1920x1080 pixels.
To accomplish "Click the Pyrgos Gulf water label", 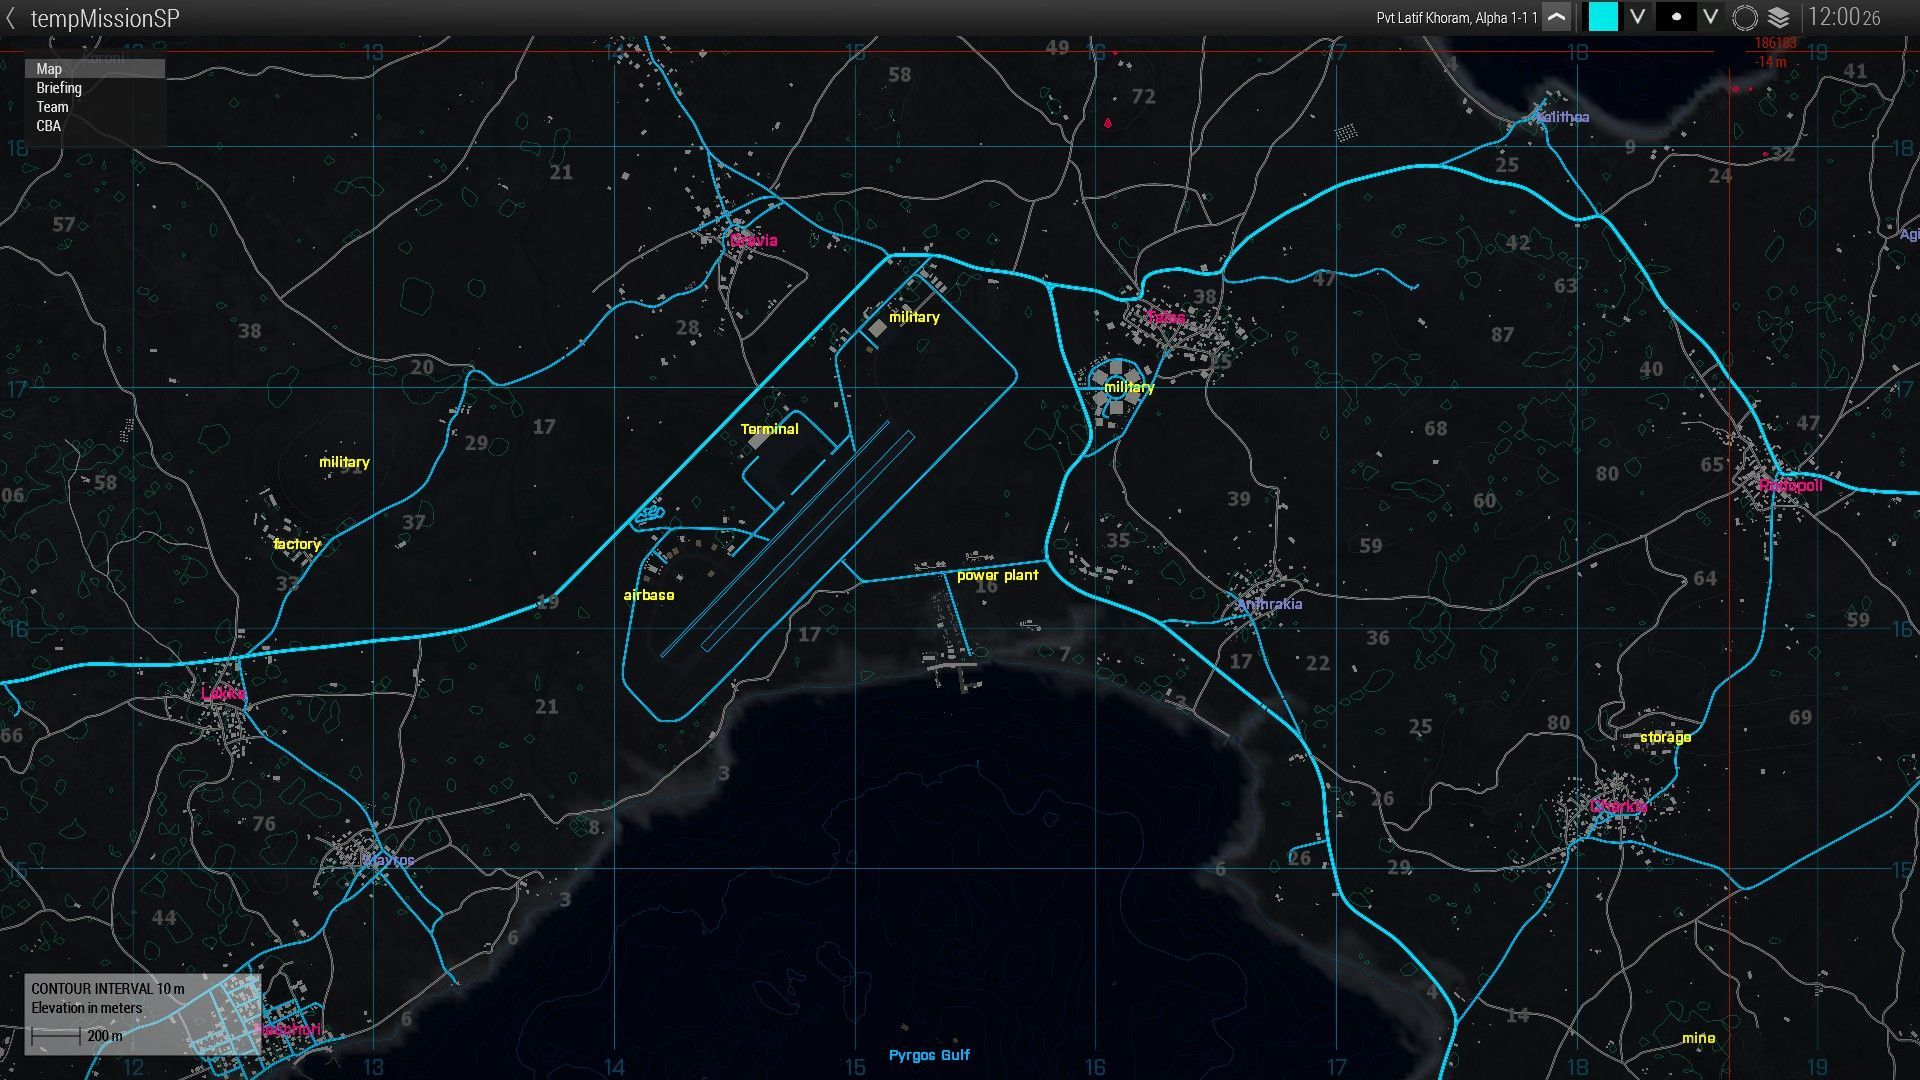I will tap(929, 1055).
